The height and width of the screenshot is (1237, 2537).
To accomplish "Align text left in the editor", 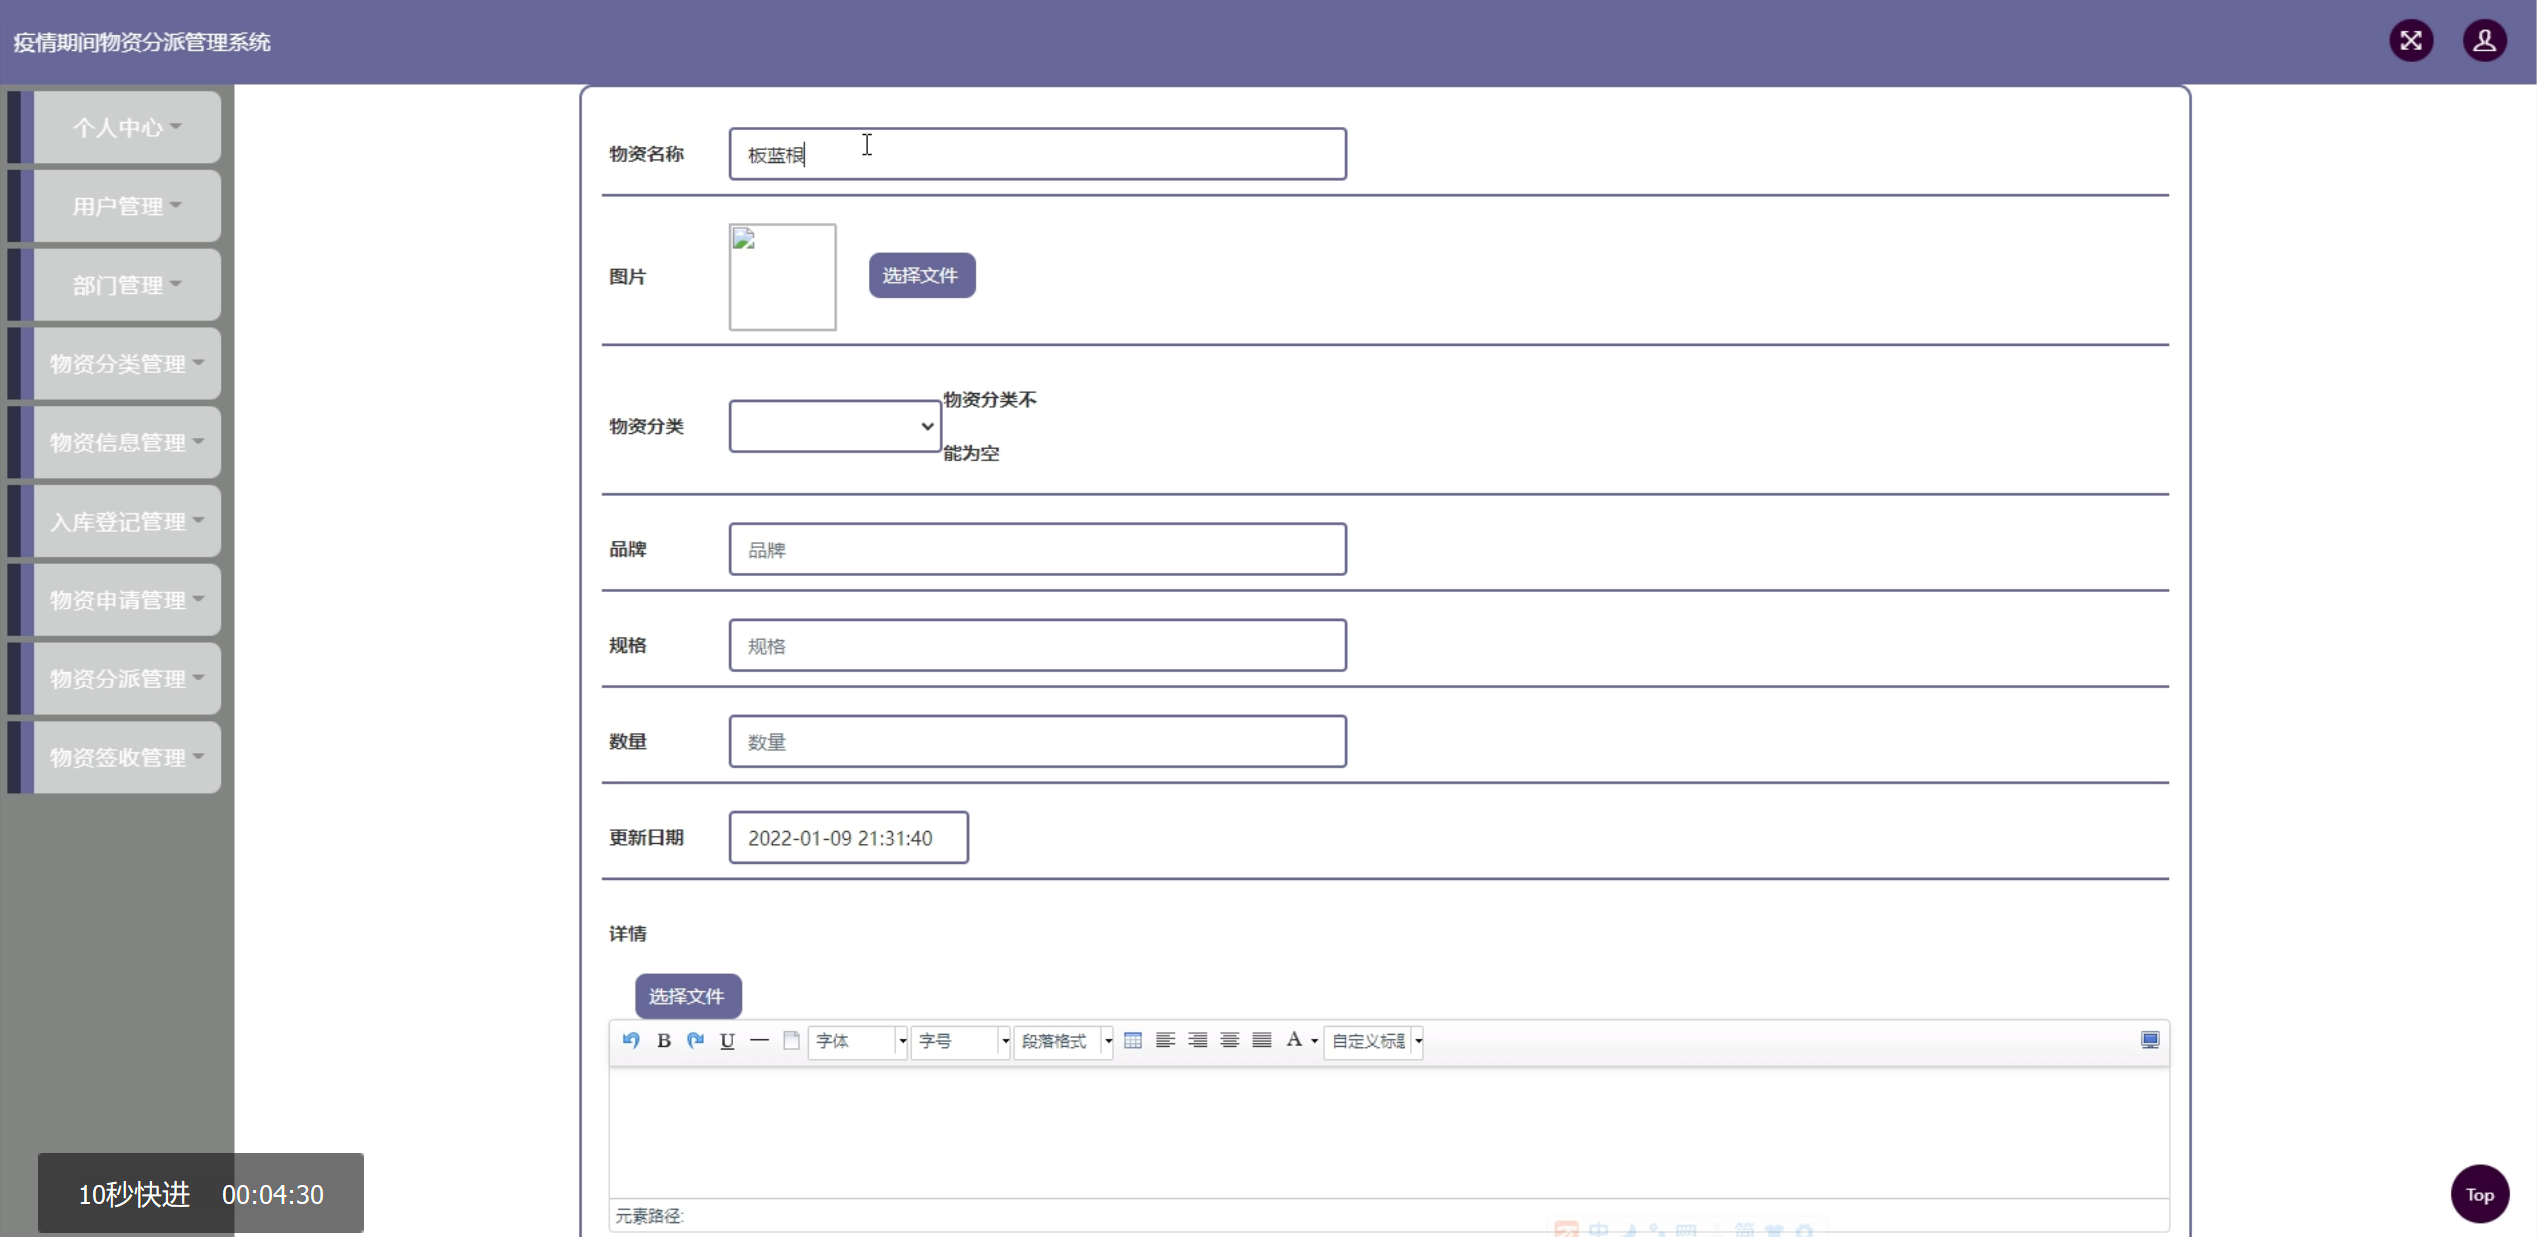I will pyautogui.click(x=1165, y=1040).
